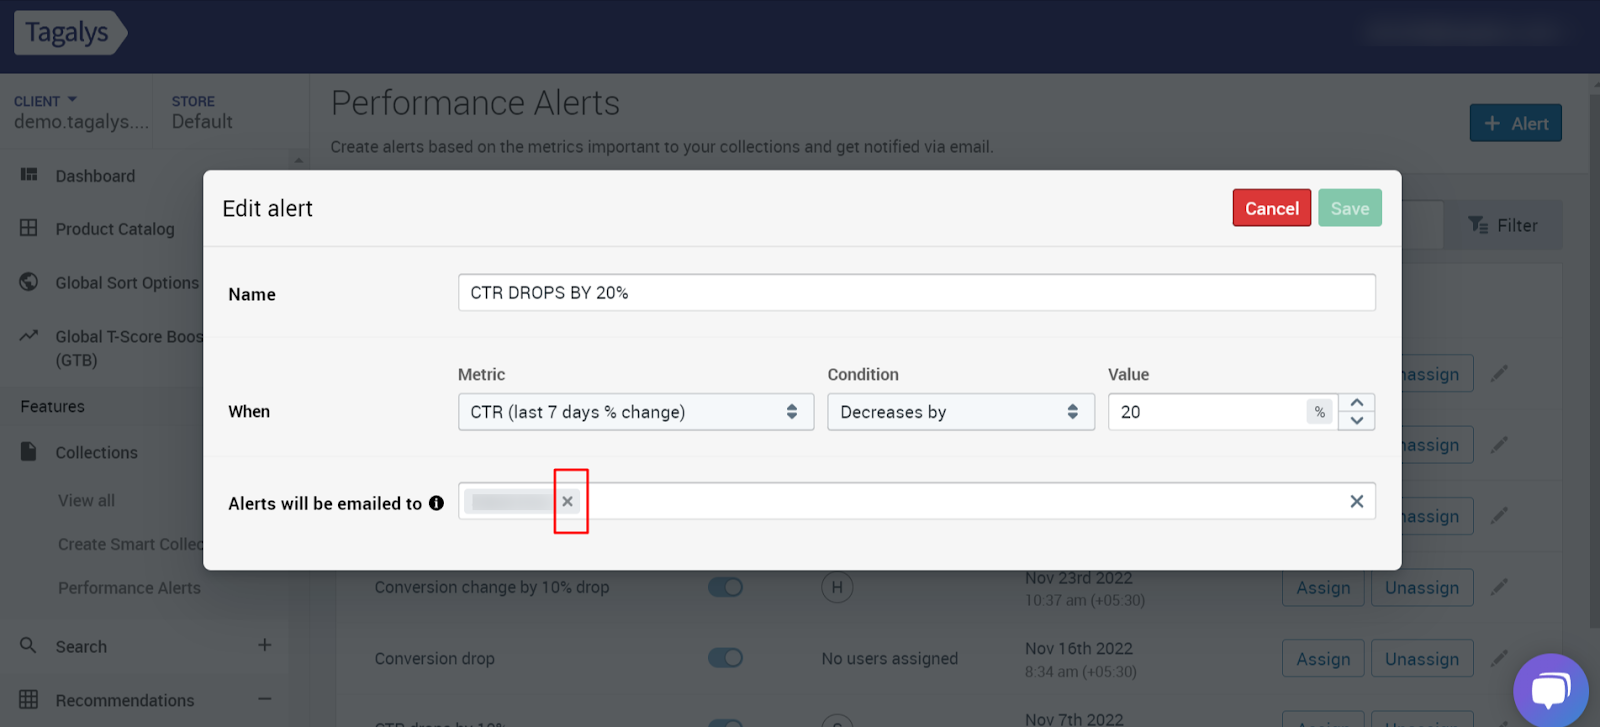Image resolution: width=1600 pixels, height=727 pixels.
Task: Click the green Save button
Action: click(1349, 208)
